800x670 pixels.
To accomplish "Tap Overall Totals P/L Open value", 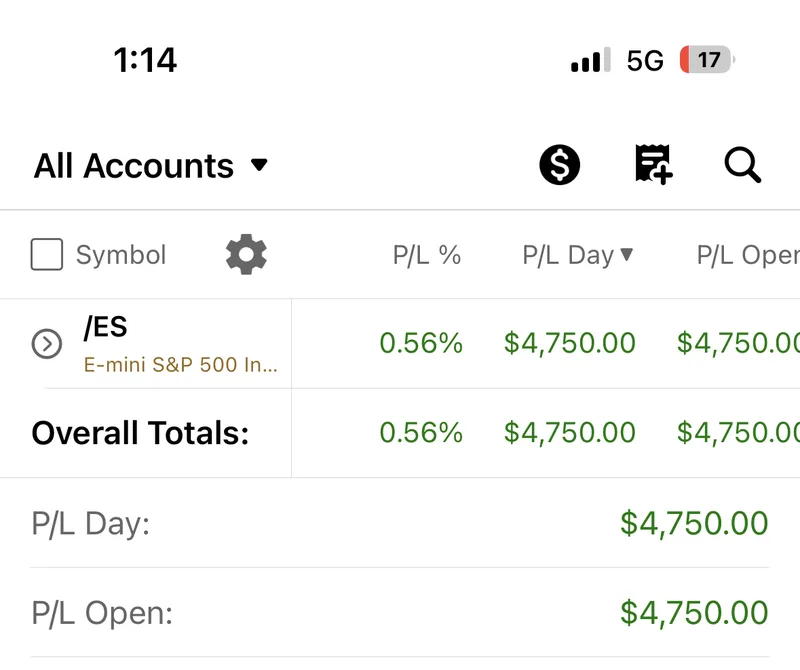I will pyautogui.click(x=738, y=433).
